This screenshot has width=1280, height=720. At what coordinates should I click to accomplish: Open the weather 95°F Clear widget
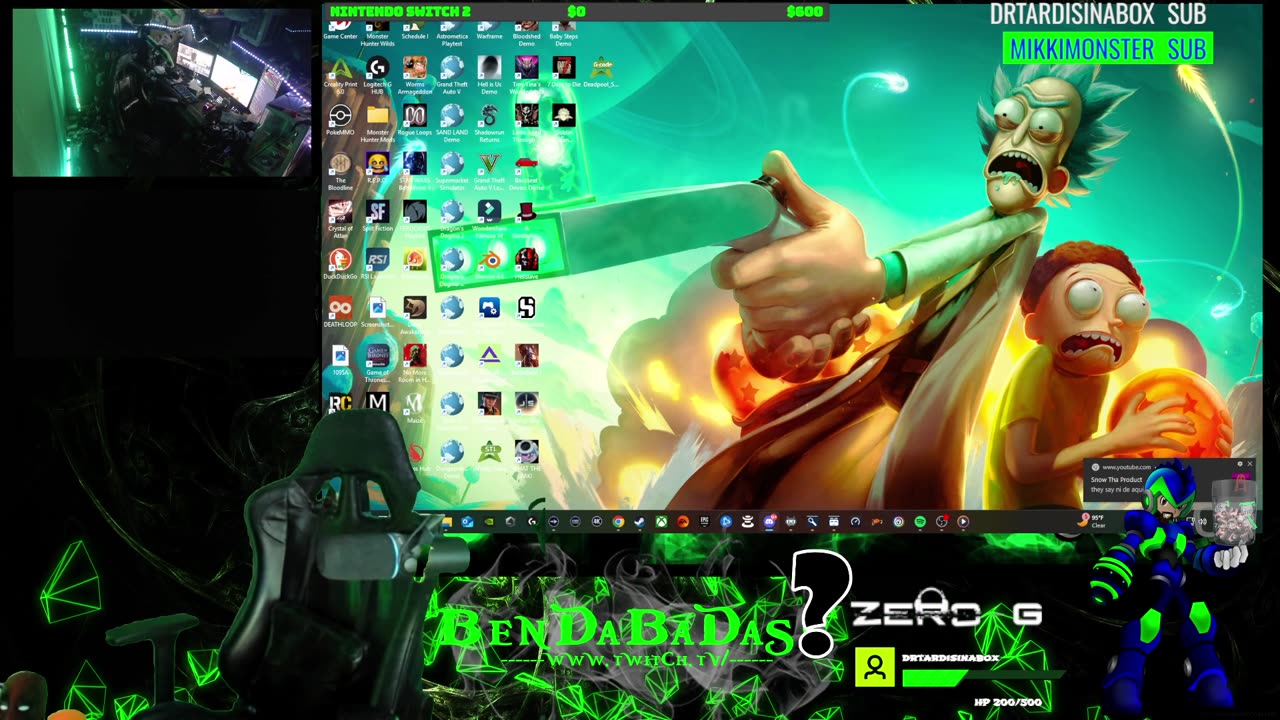(x=1093, y=521)
